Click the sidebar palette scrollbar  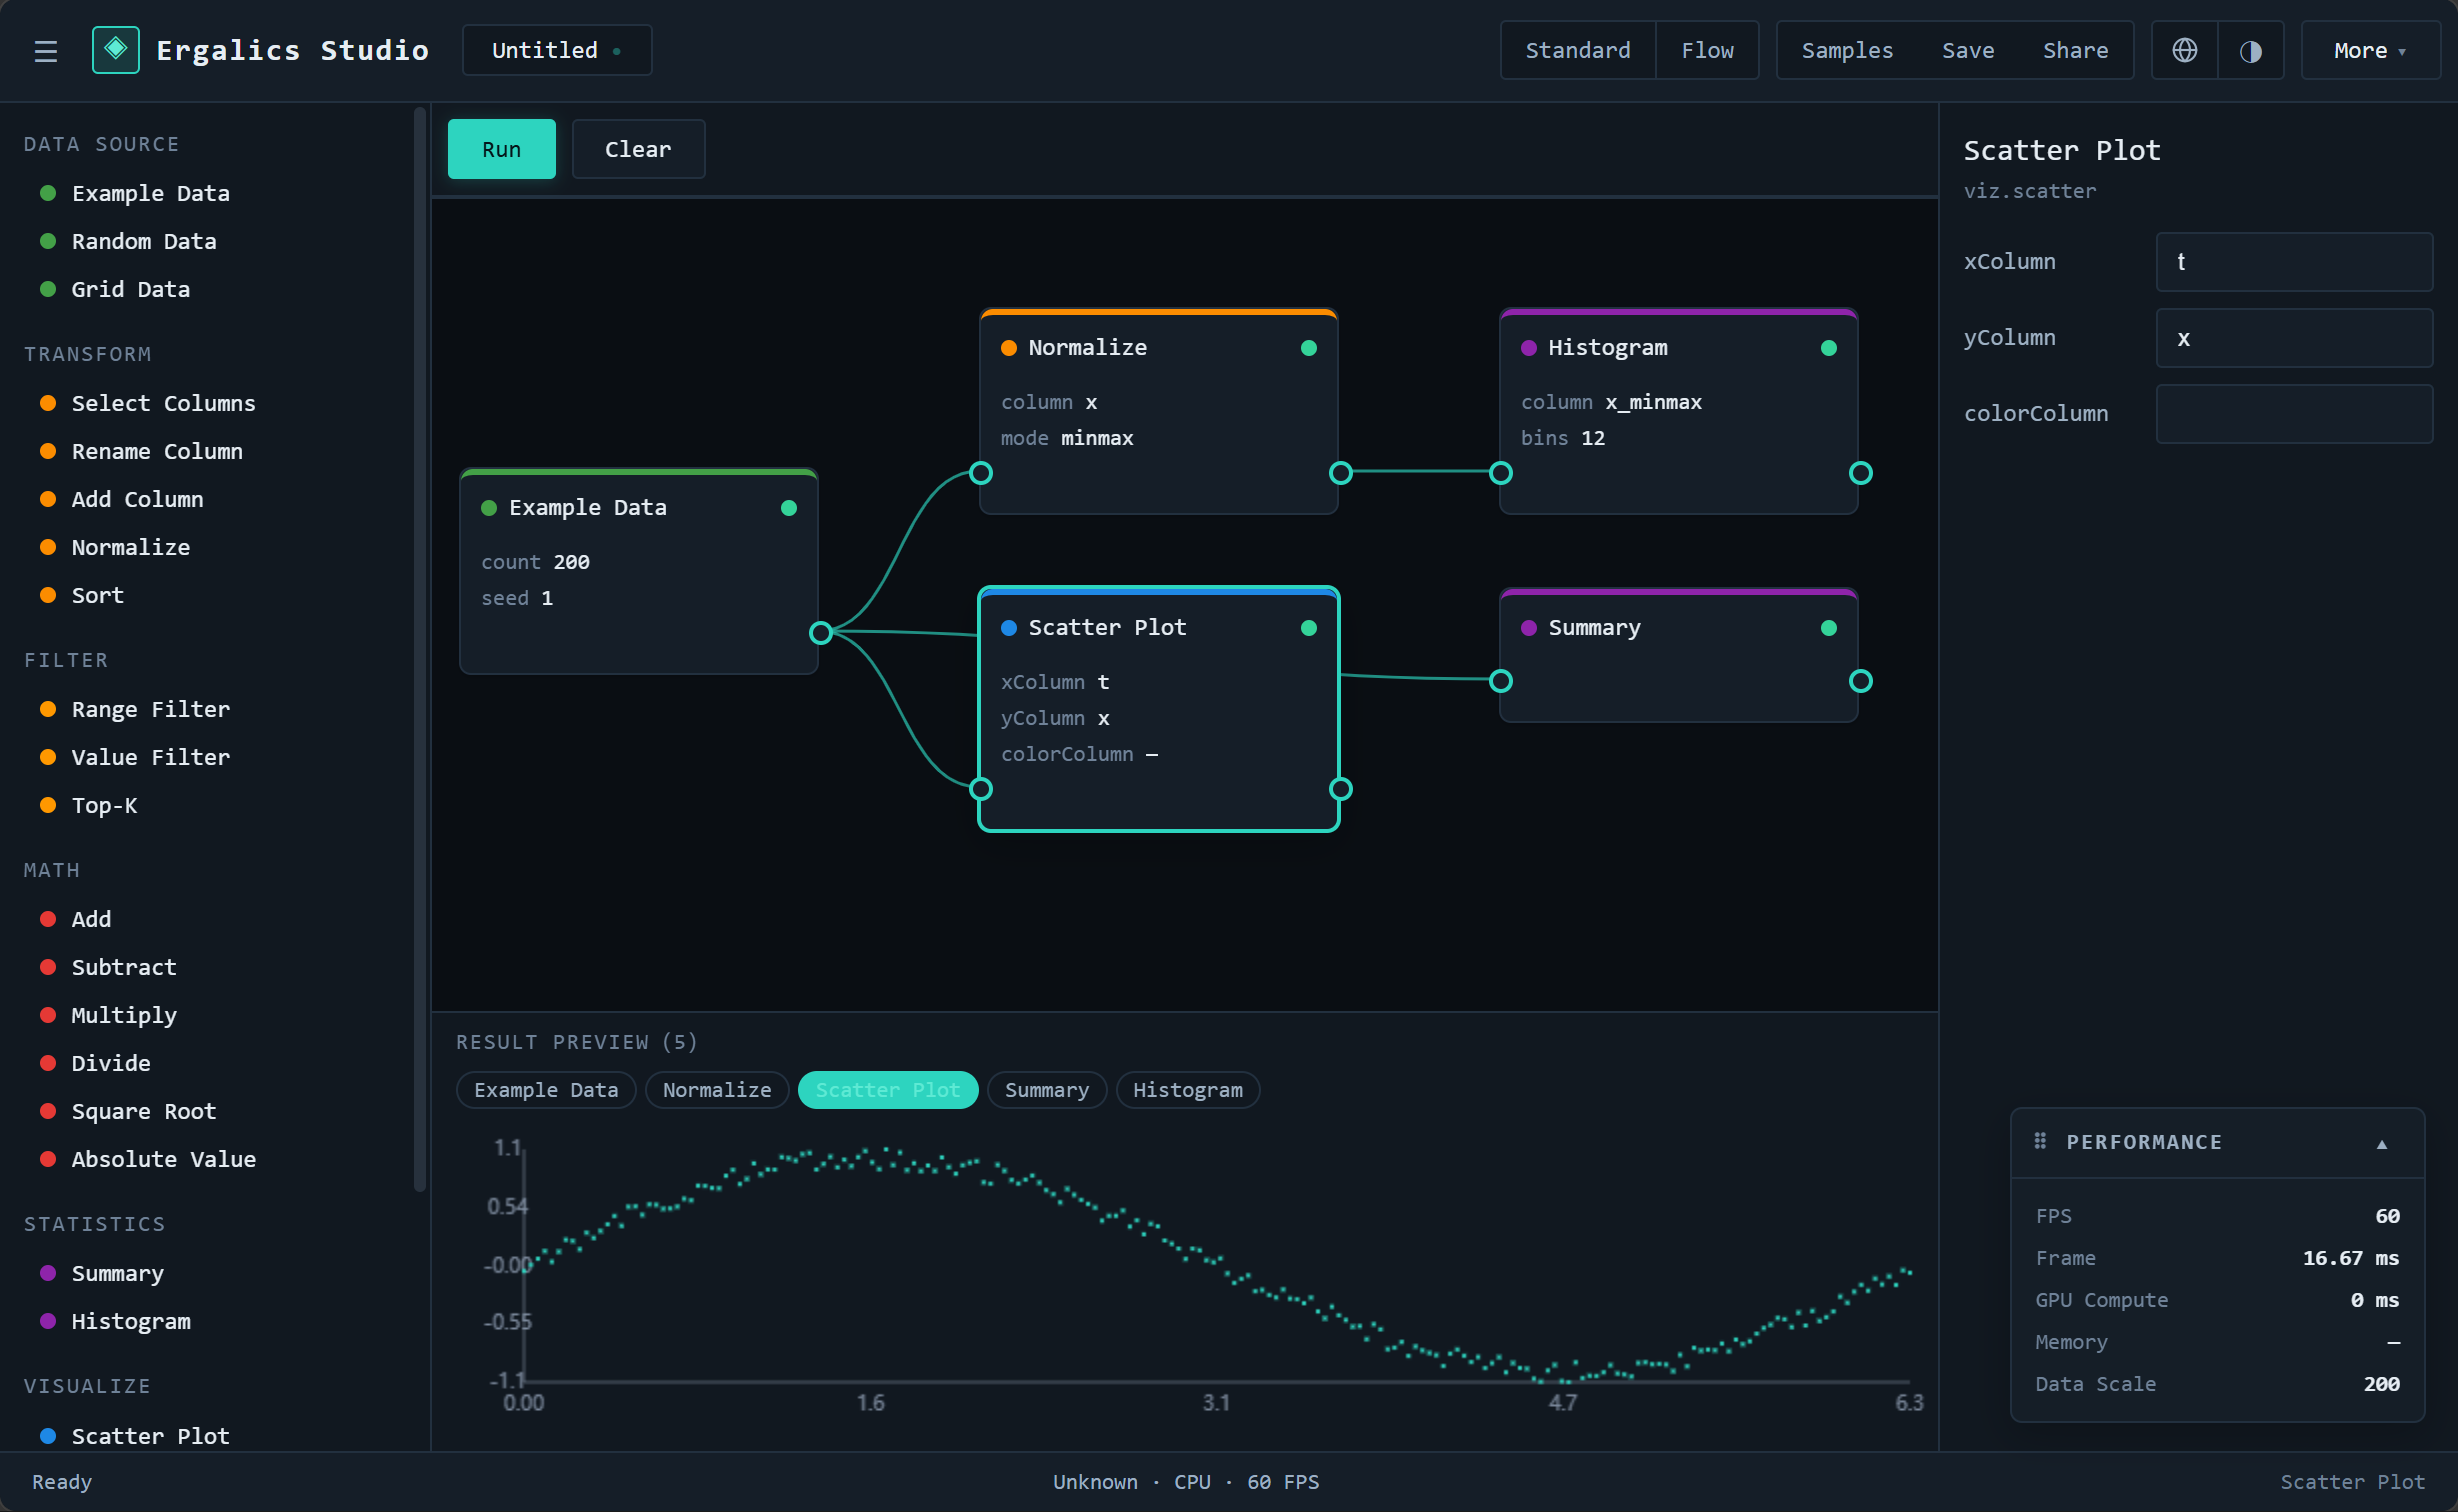pyautogui.click(x=420, y=650)
